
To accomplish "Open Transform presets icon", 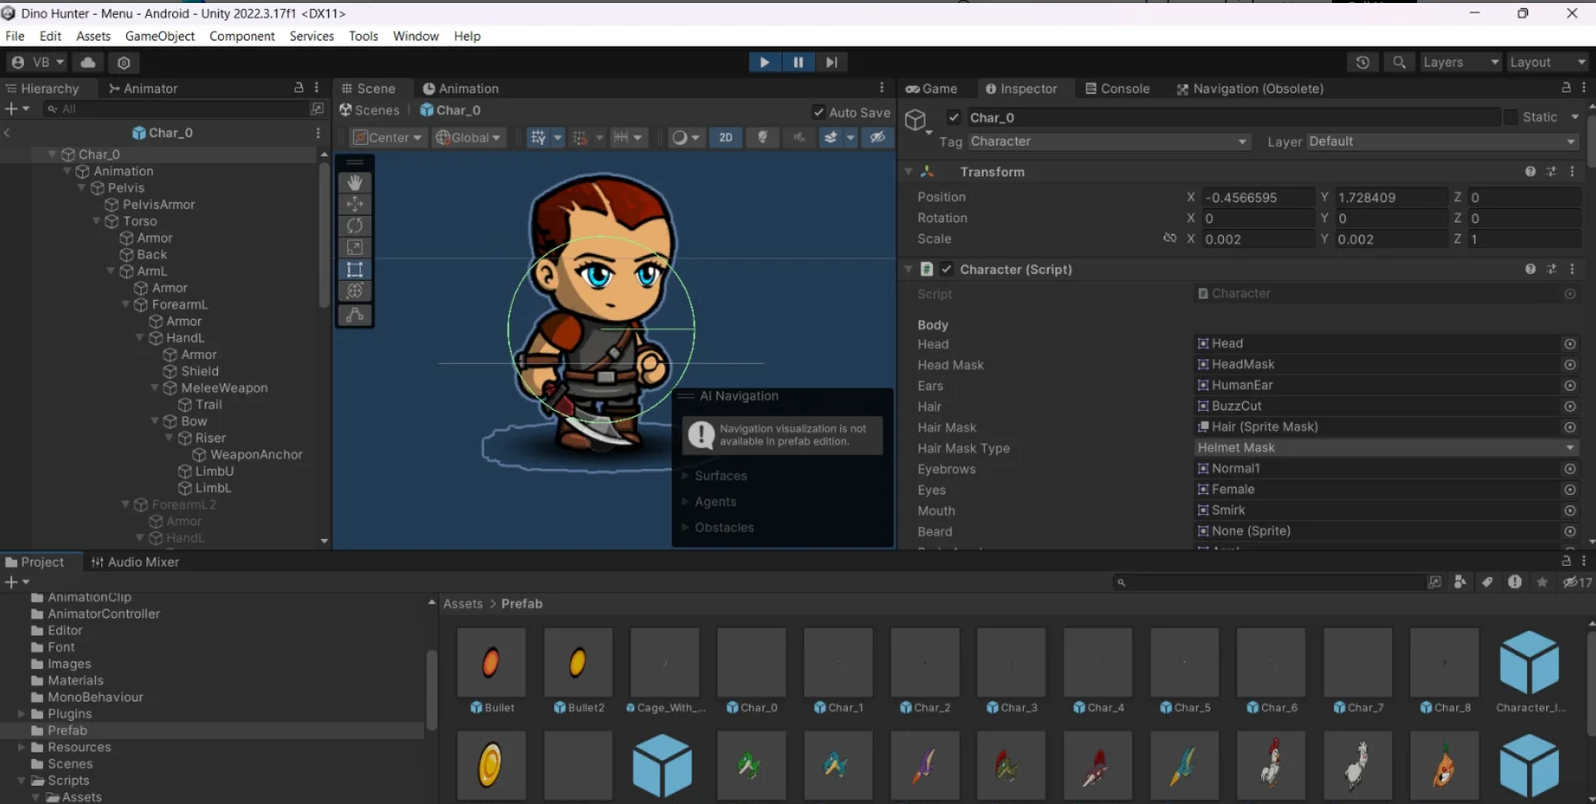I will click(x=1551, y=172).
